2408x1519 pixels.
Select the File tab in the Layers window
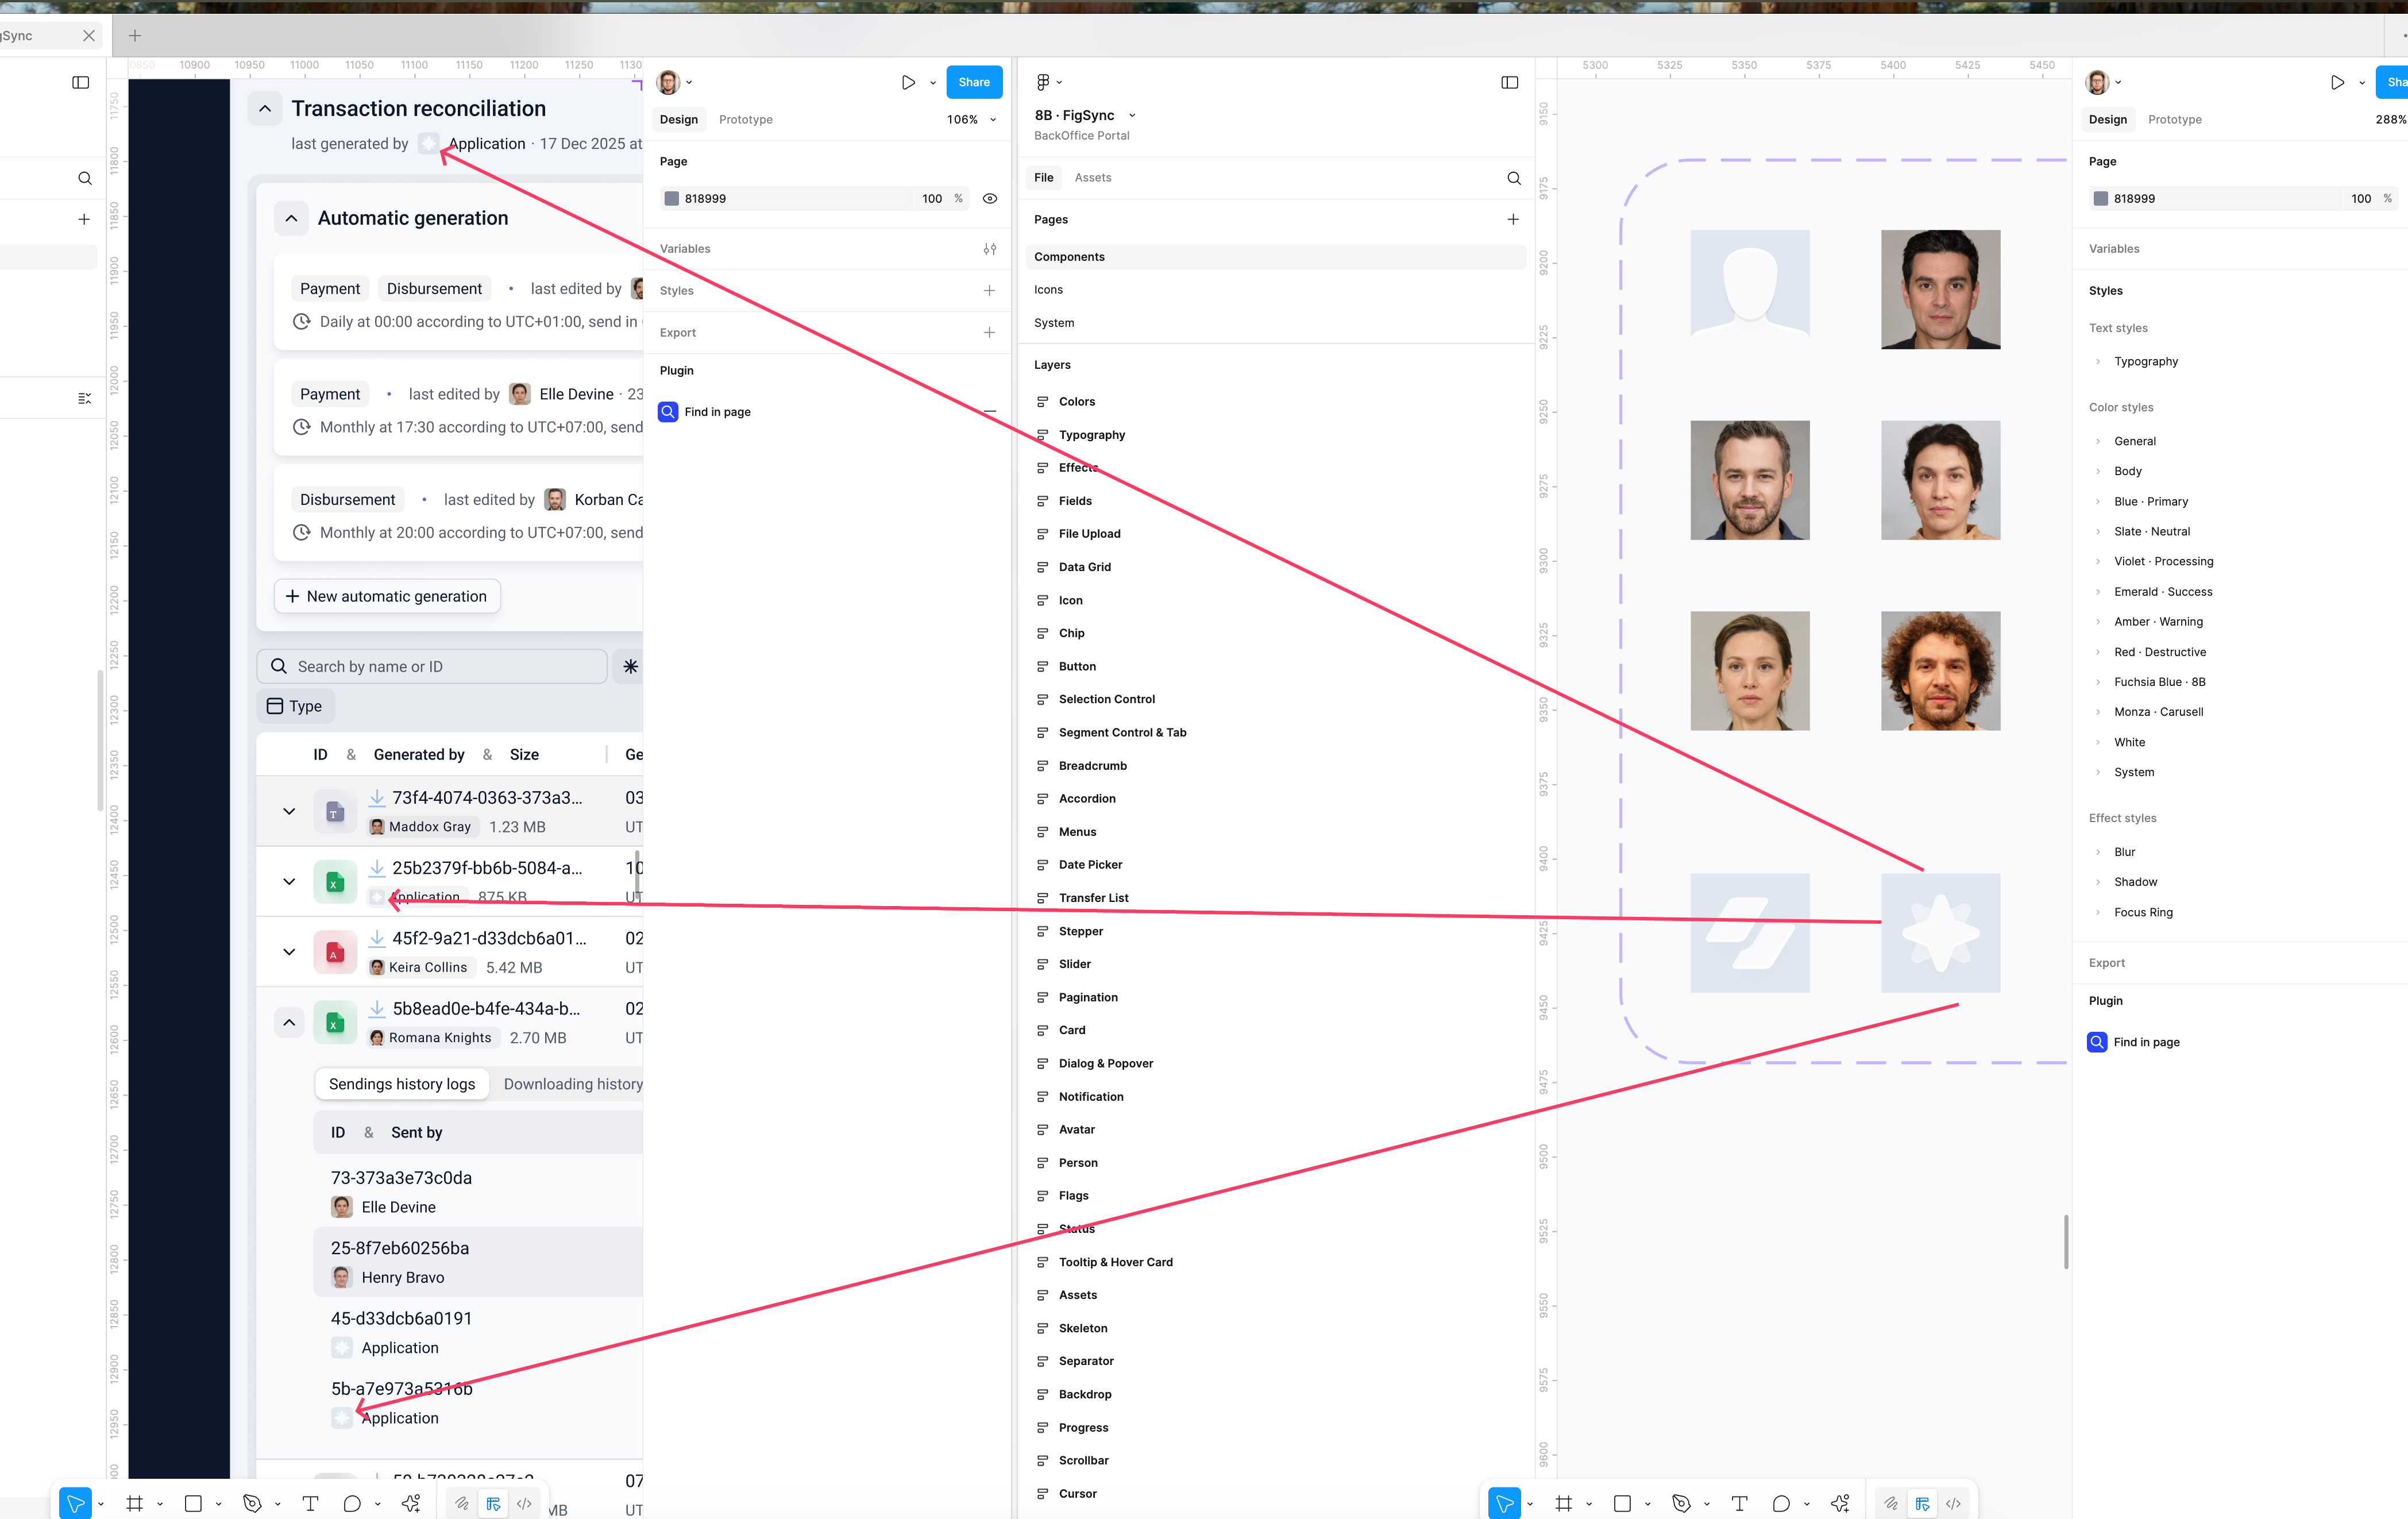[x=1044, y=177]
